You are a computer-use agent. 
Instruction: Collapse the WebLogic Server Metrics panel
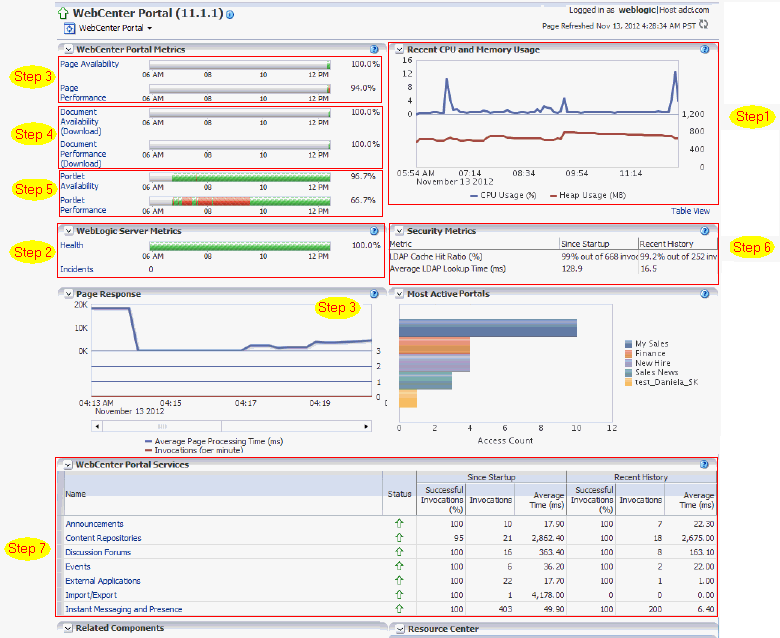pyautogui.click(x=69, y=231)
